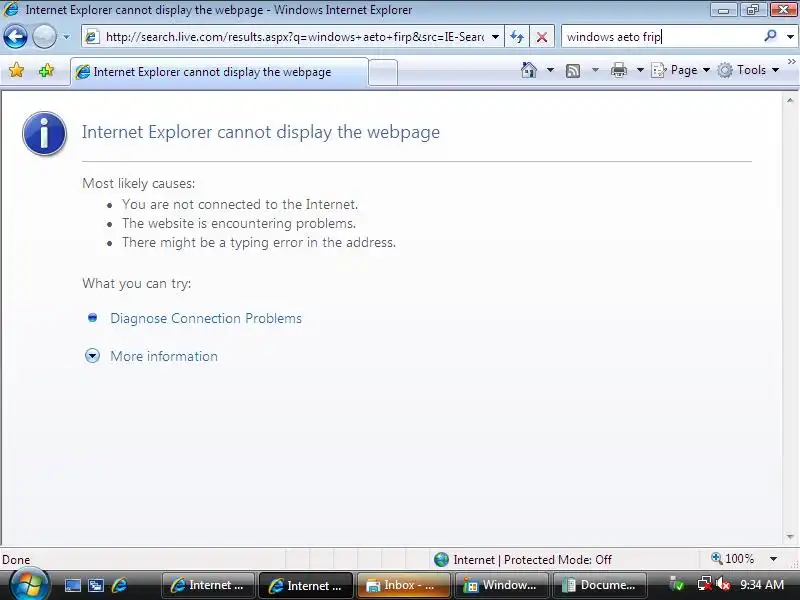Expand the More information section
Screen dimensions: 800x600
point(164,356)
